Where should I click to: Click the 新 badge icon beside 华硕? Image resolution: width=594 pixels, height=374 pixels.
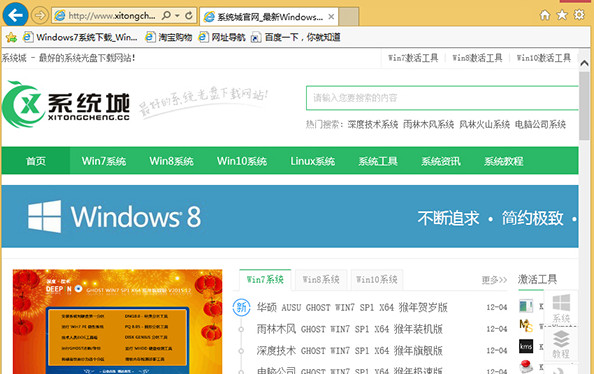241,307
